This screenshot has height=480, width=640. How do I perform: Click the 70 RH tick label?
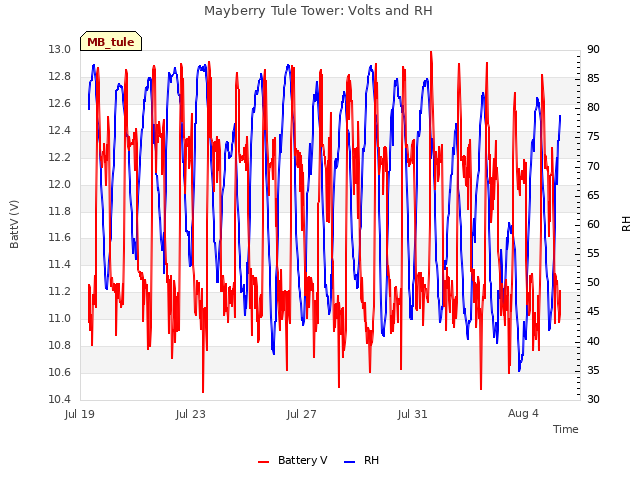[593, 167]
